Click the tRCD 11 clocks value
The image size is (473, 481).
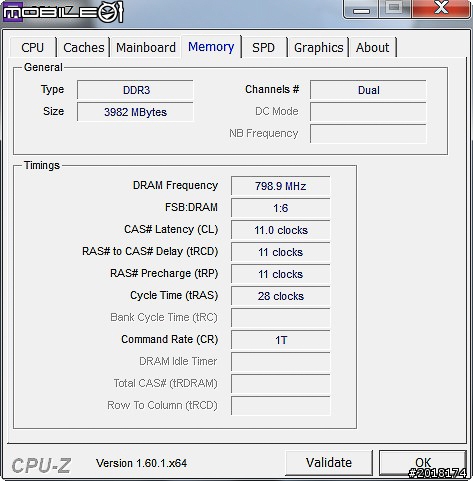281,252
